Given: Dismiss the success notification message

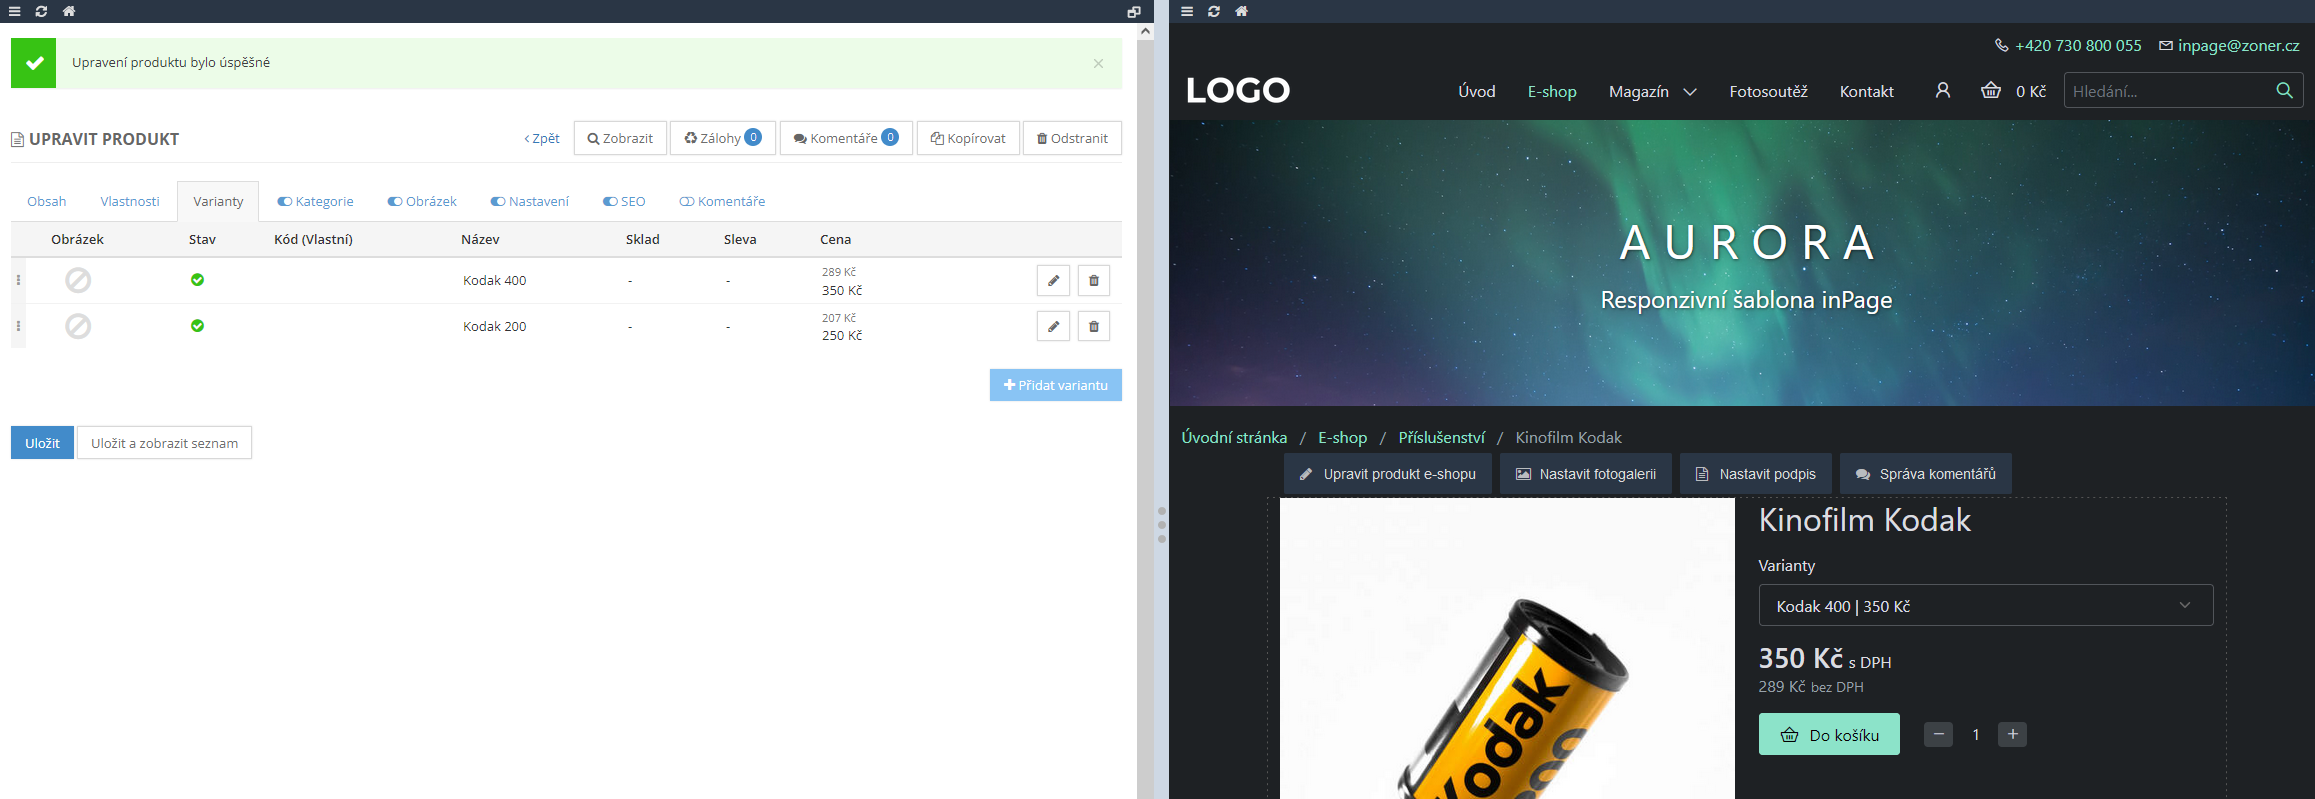Looking at the screenshot, I should [1098, 63].
